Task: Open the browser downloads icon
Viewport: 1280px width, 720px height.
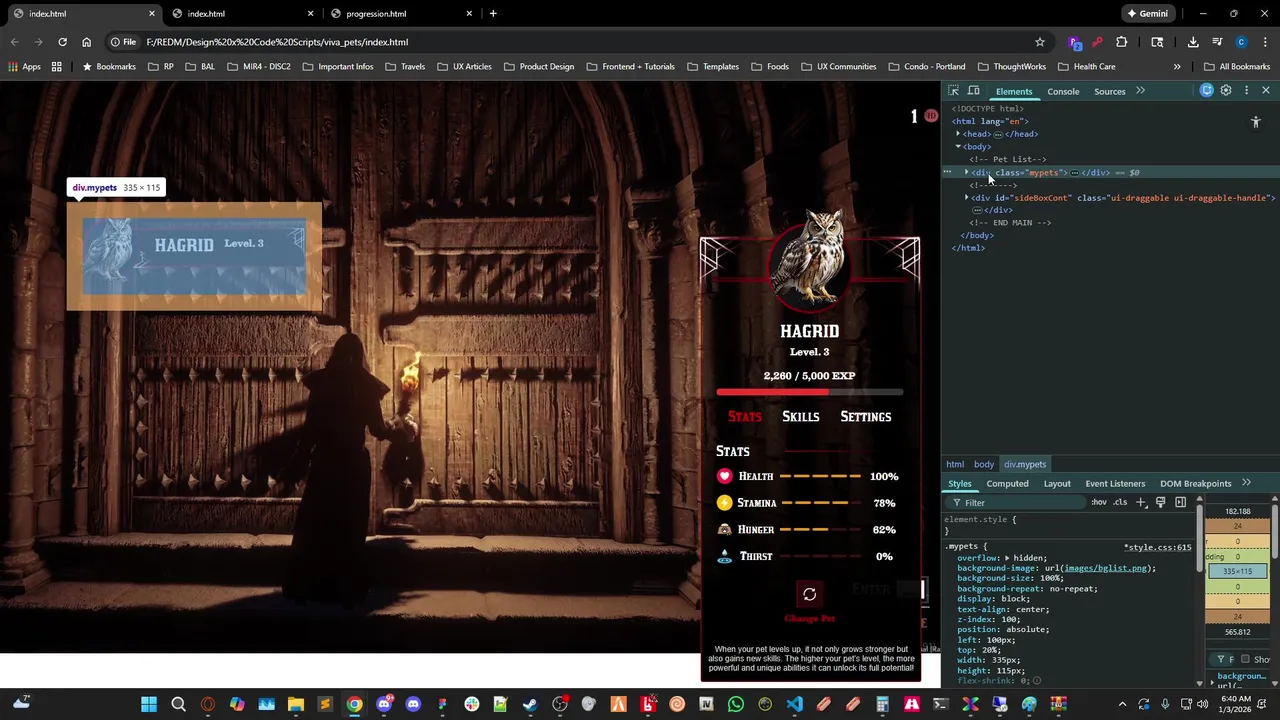Action: 1193,42
